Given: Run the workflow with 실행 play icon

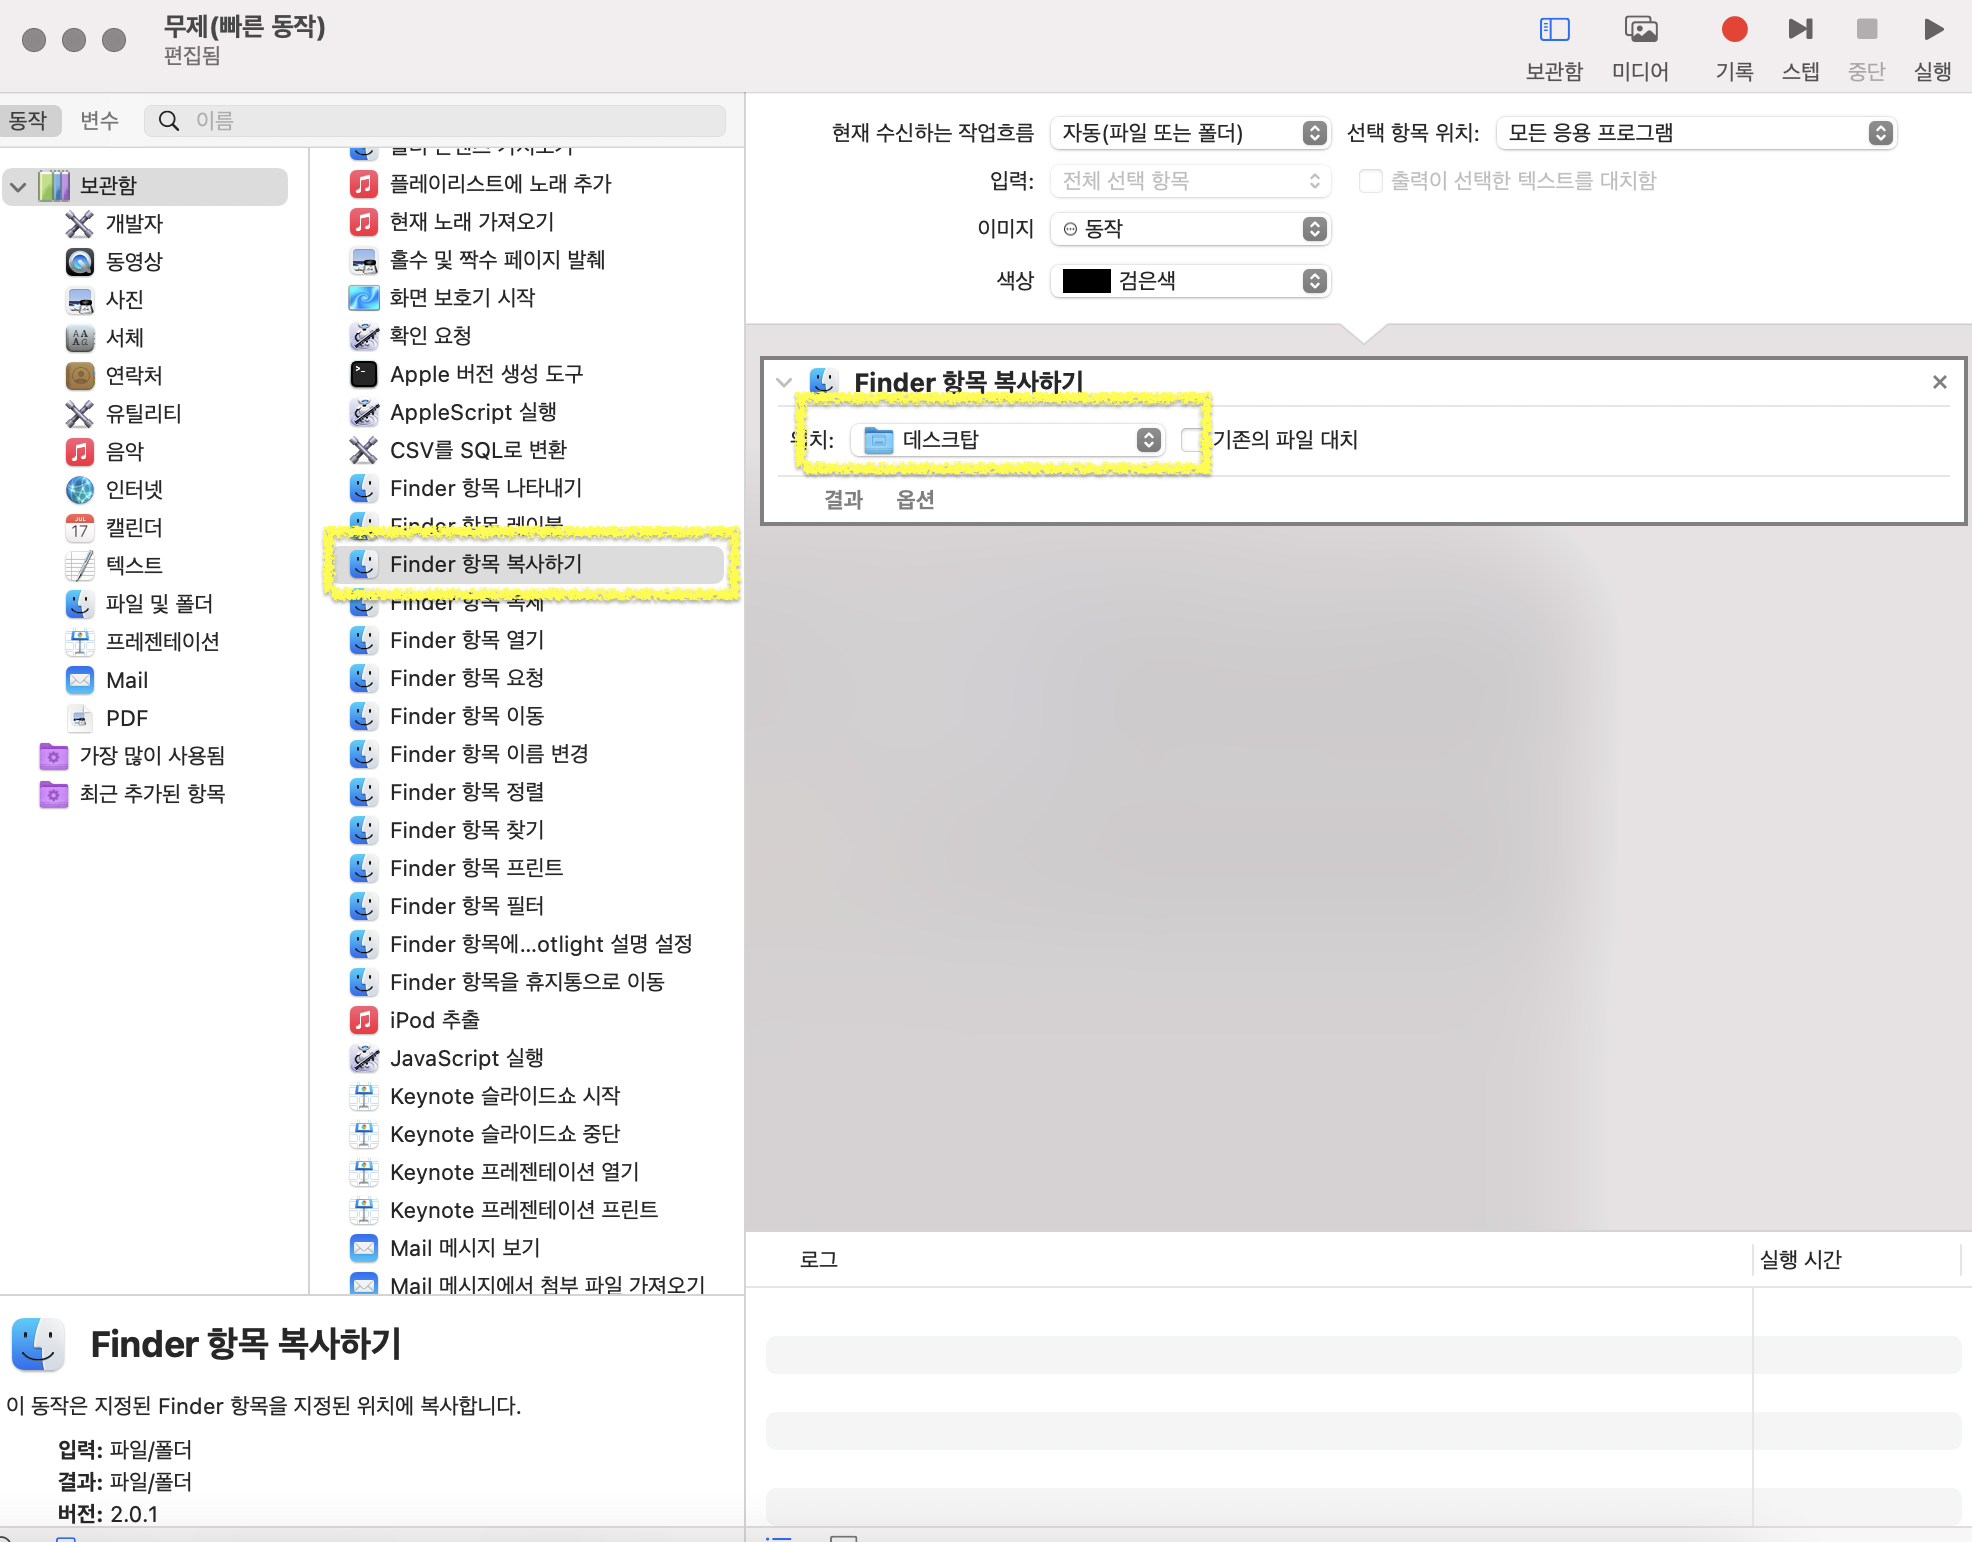Looking at the screenshot, I should click(1932, 30).
